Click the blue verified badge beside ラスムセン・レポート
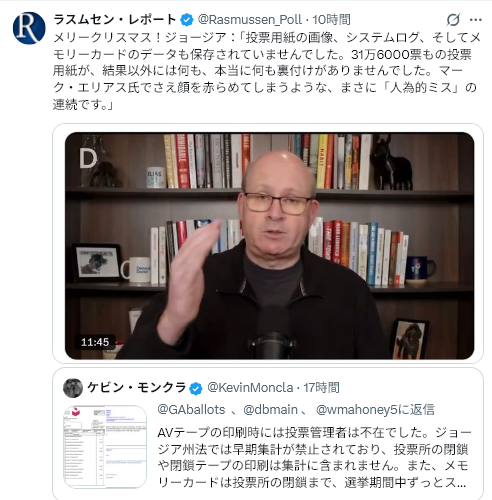Image resolution: width=492 pixels, height=500 pixels. click(187, 20)
